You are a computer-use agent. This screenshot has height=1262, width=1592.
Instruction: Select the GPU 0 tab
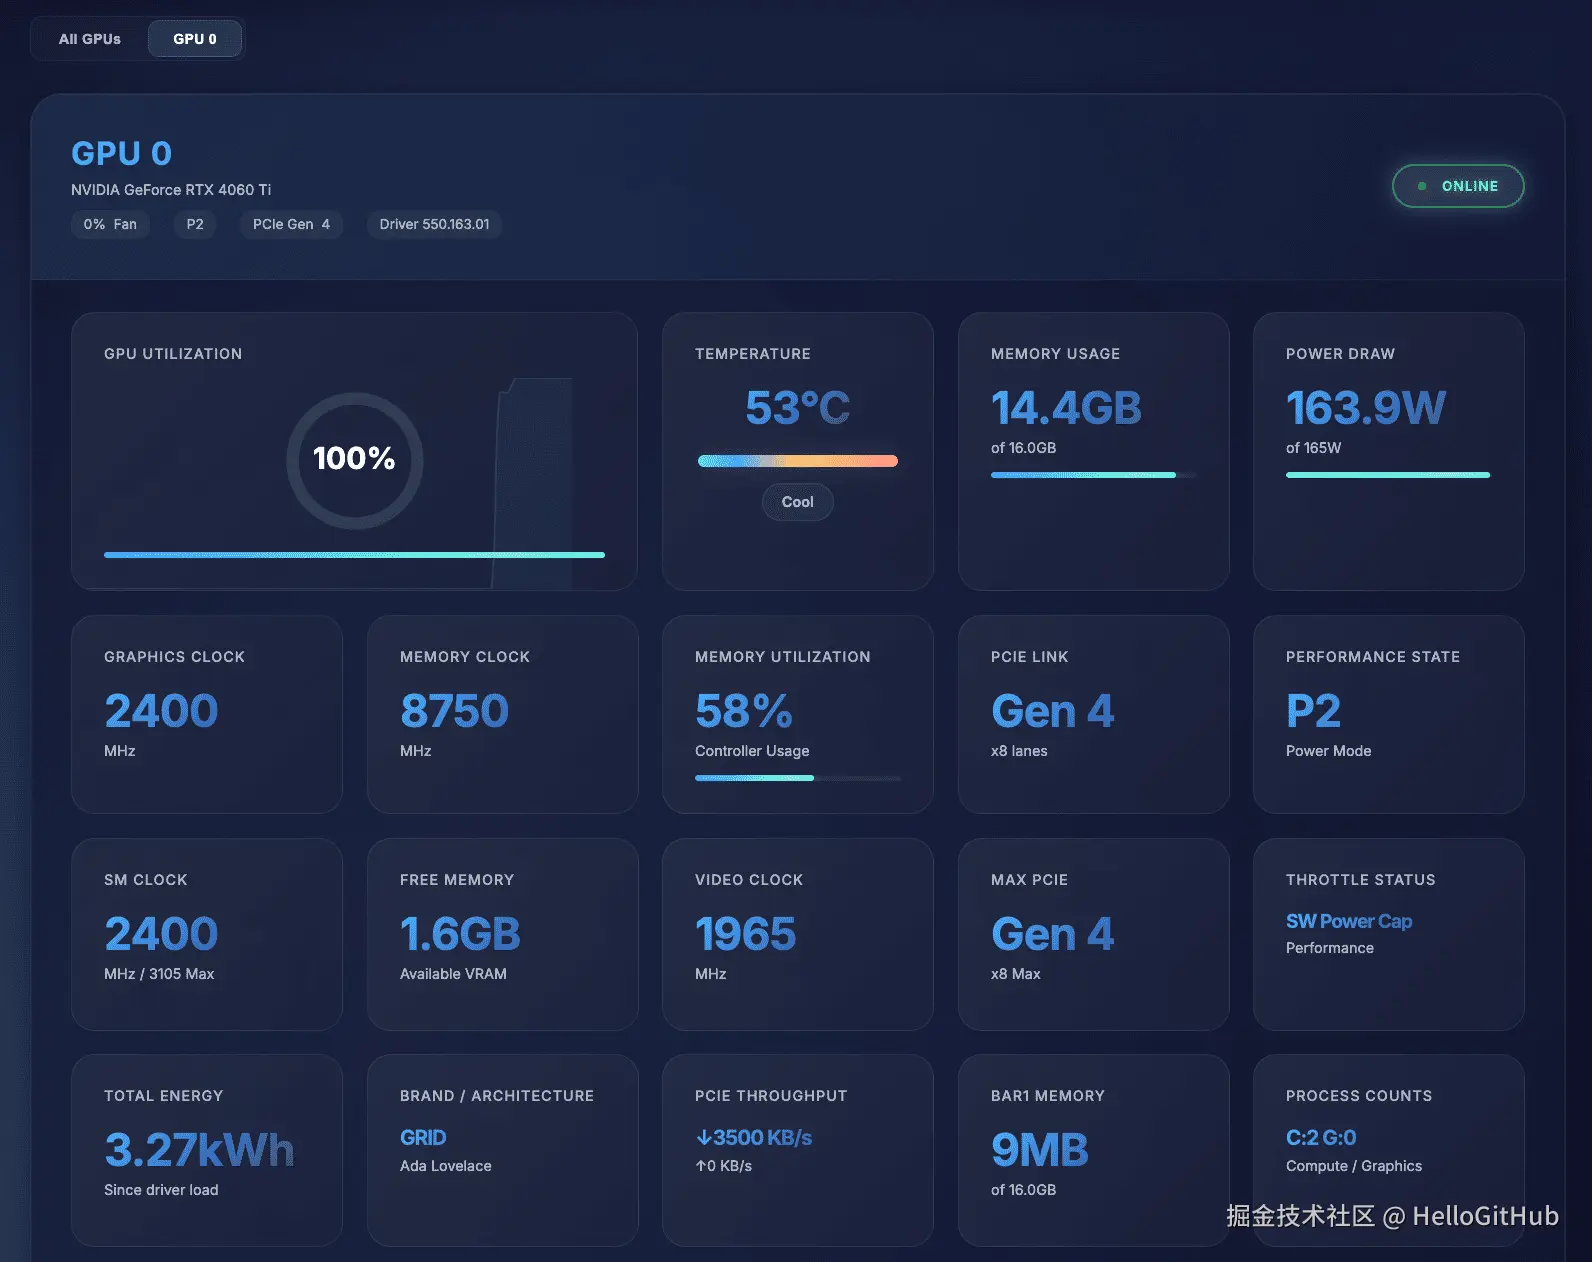[195, 39]
